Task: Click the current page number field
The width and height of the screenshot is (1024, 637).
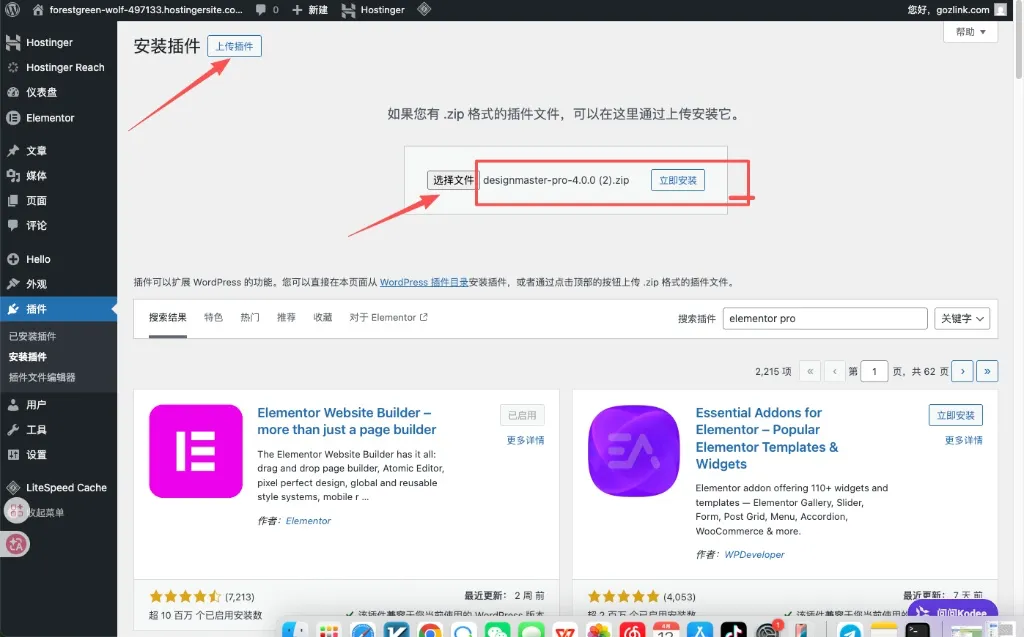Action: point(874,371)
